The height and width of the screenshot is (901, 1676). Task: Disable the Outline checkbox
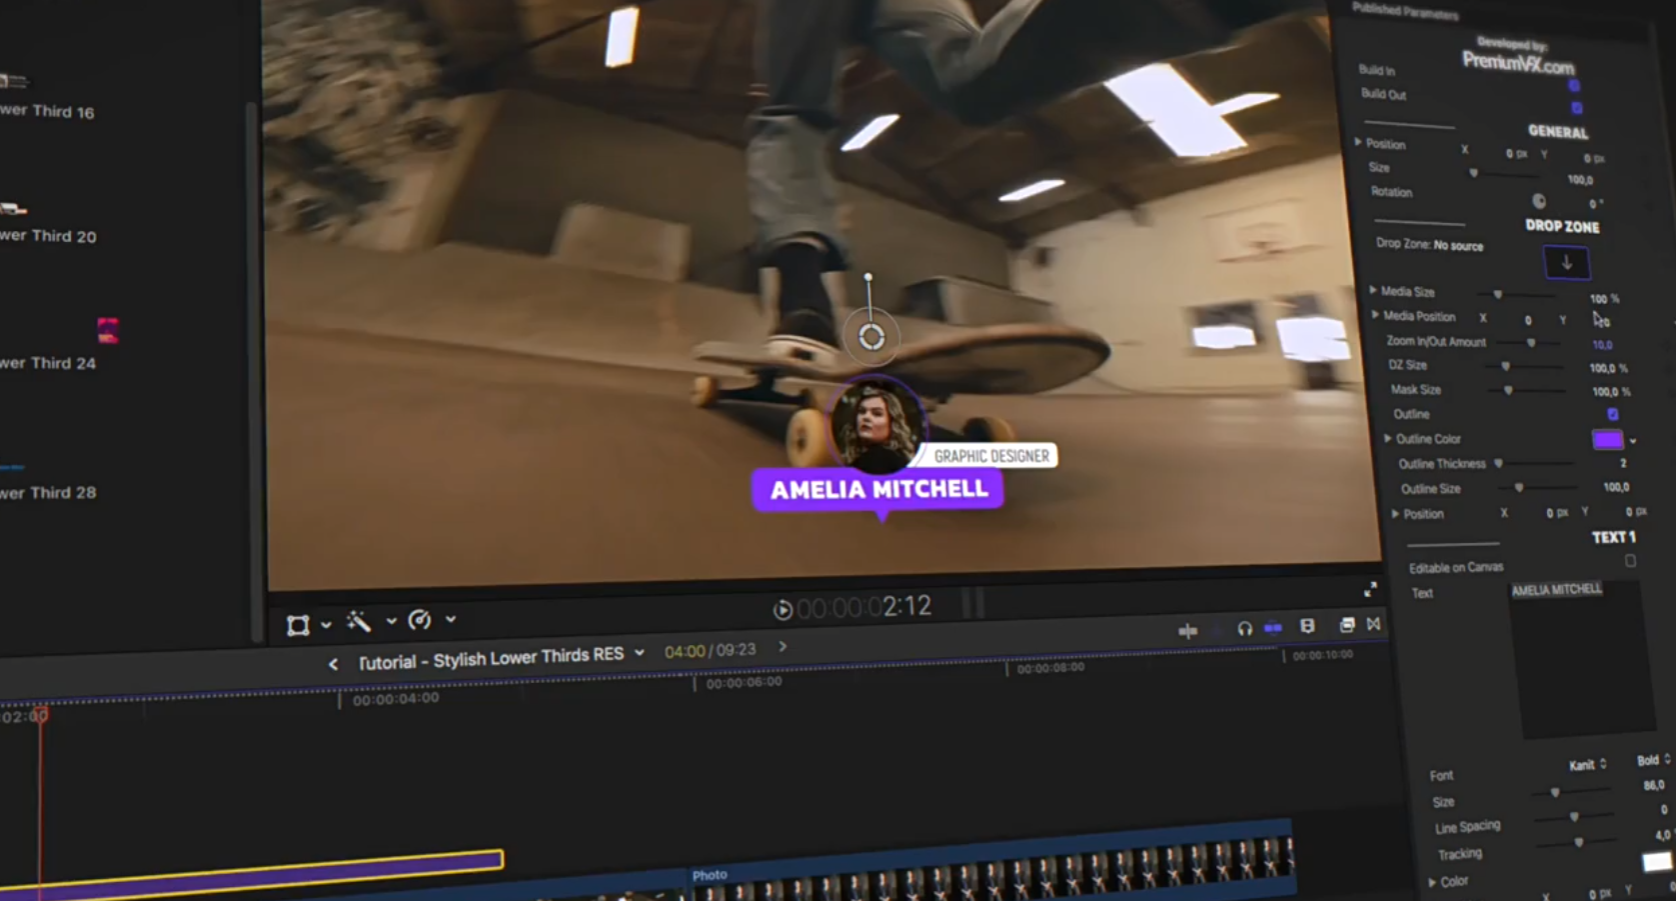click(1612, 414)
